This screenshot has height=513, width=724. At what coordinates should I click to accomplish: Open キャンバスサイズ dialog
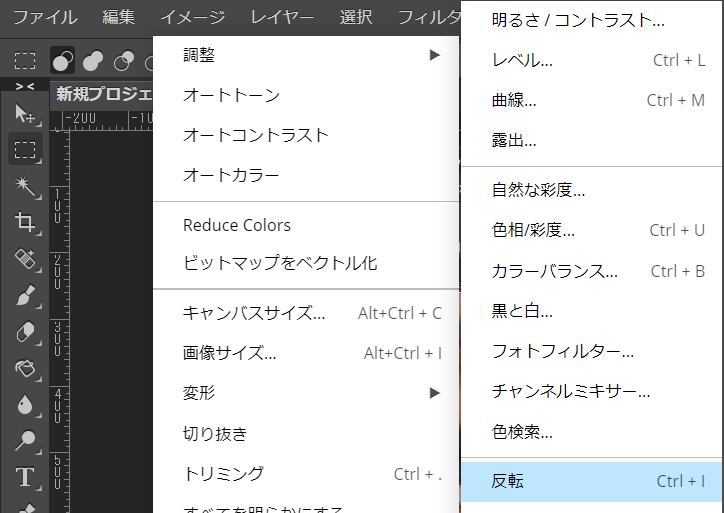point(307,313)
